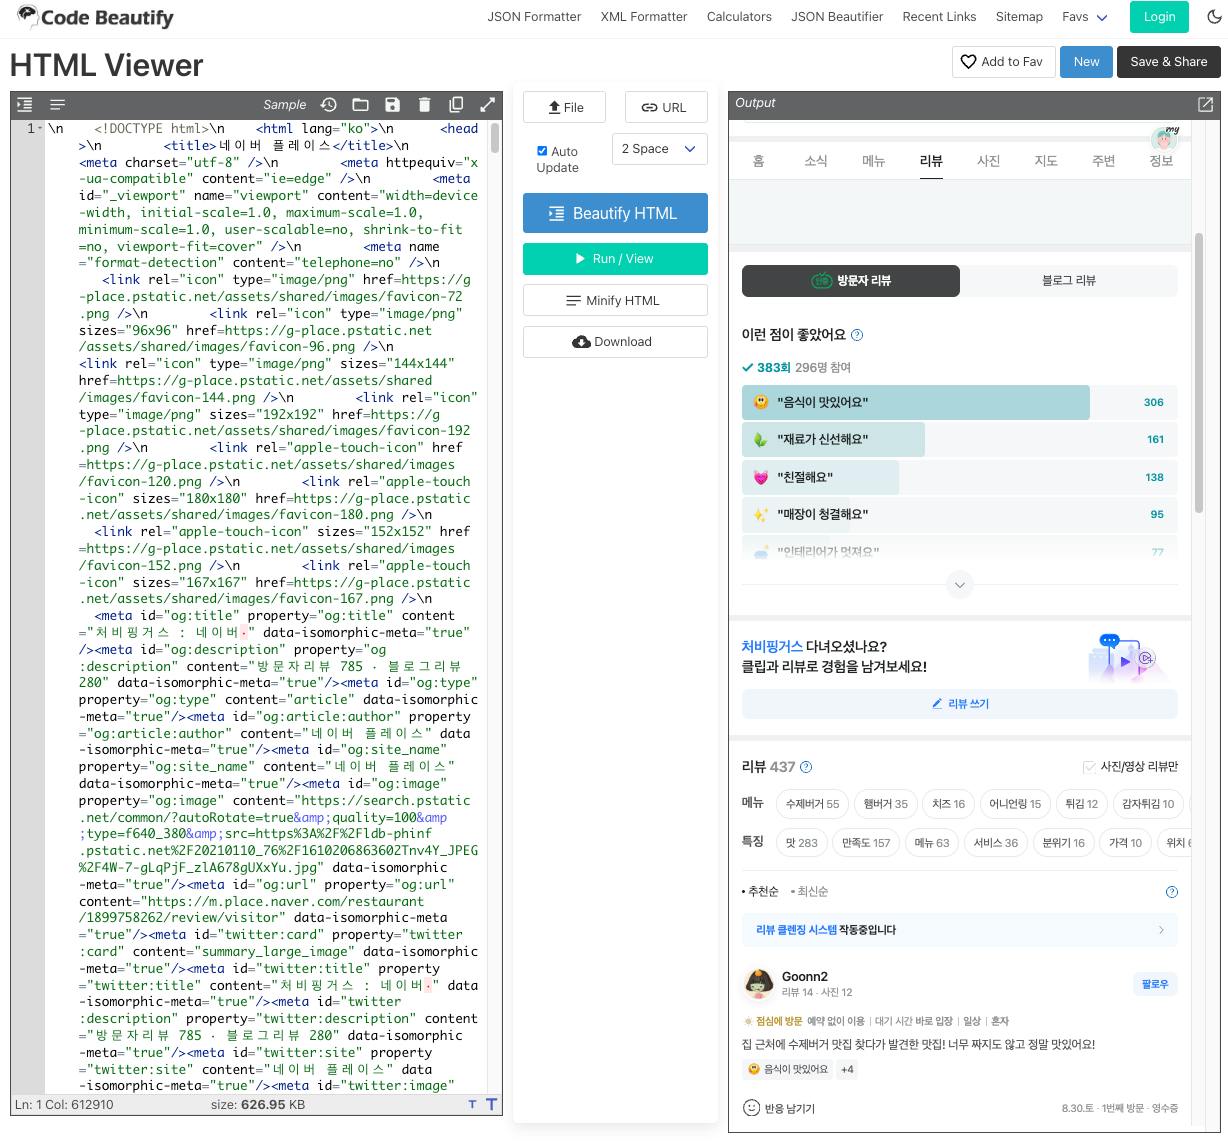Open the Favs dropdown menu

[x=1085, y=17]
